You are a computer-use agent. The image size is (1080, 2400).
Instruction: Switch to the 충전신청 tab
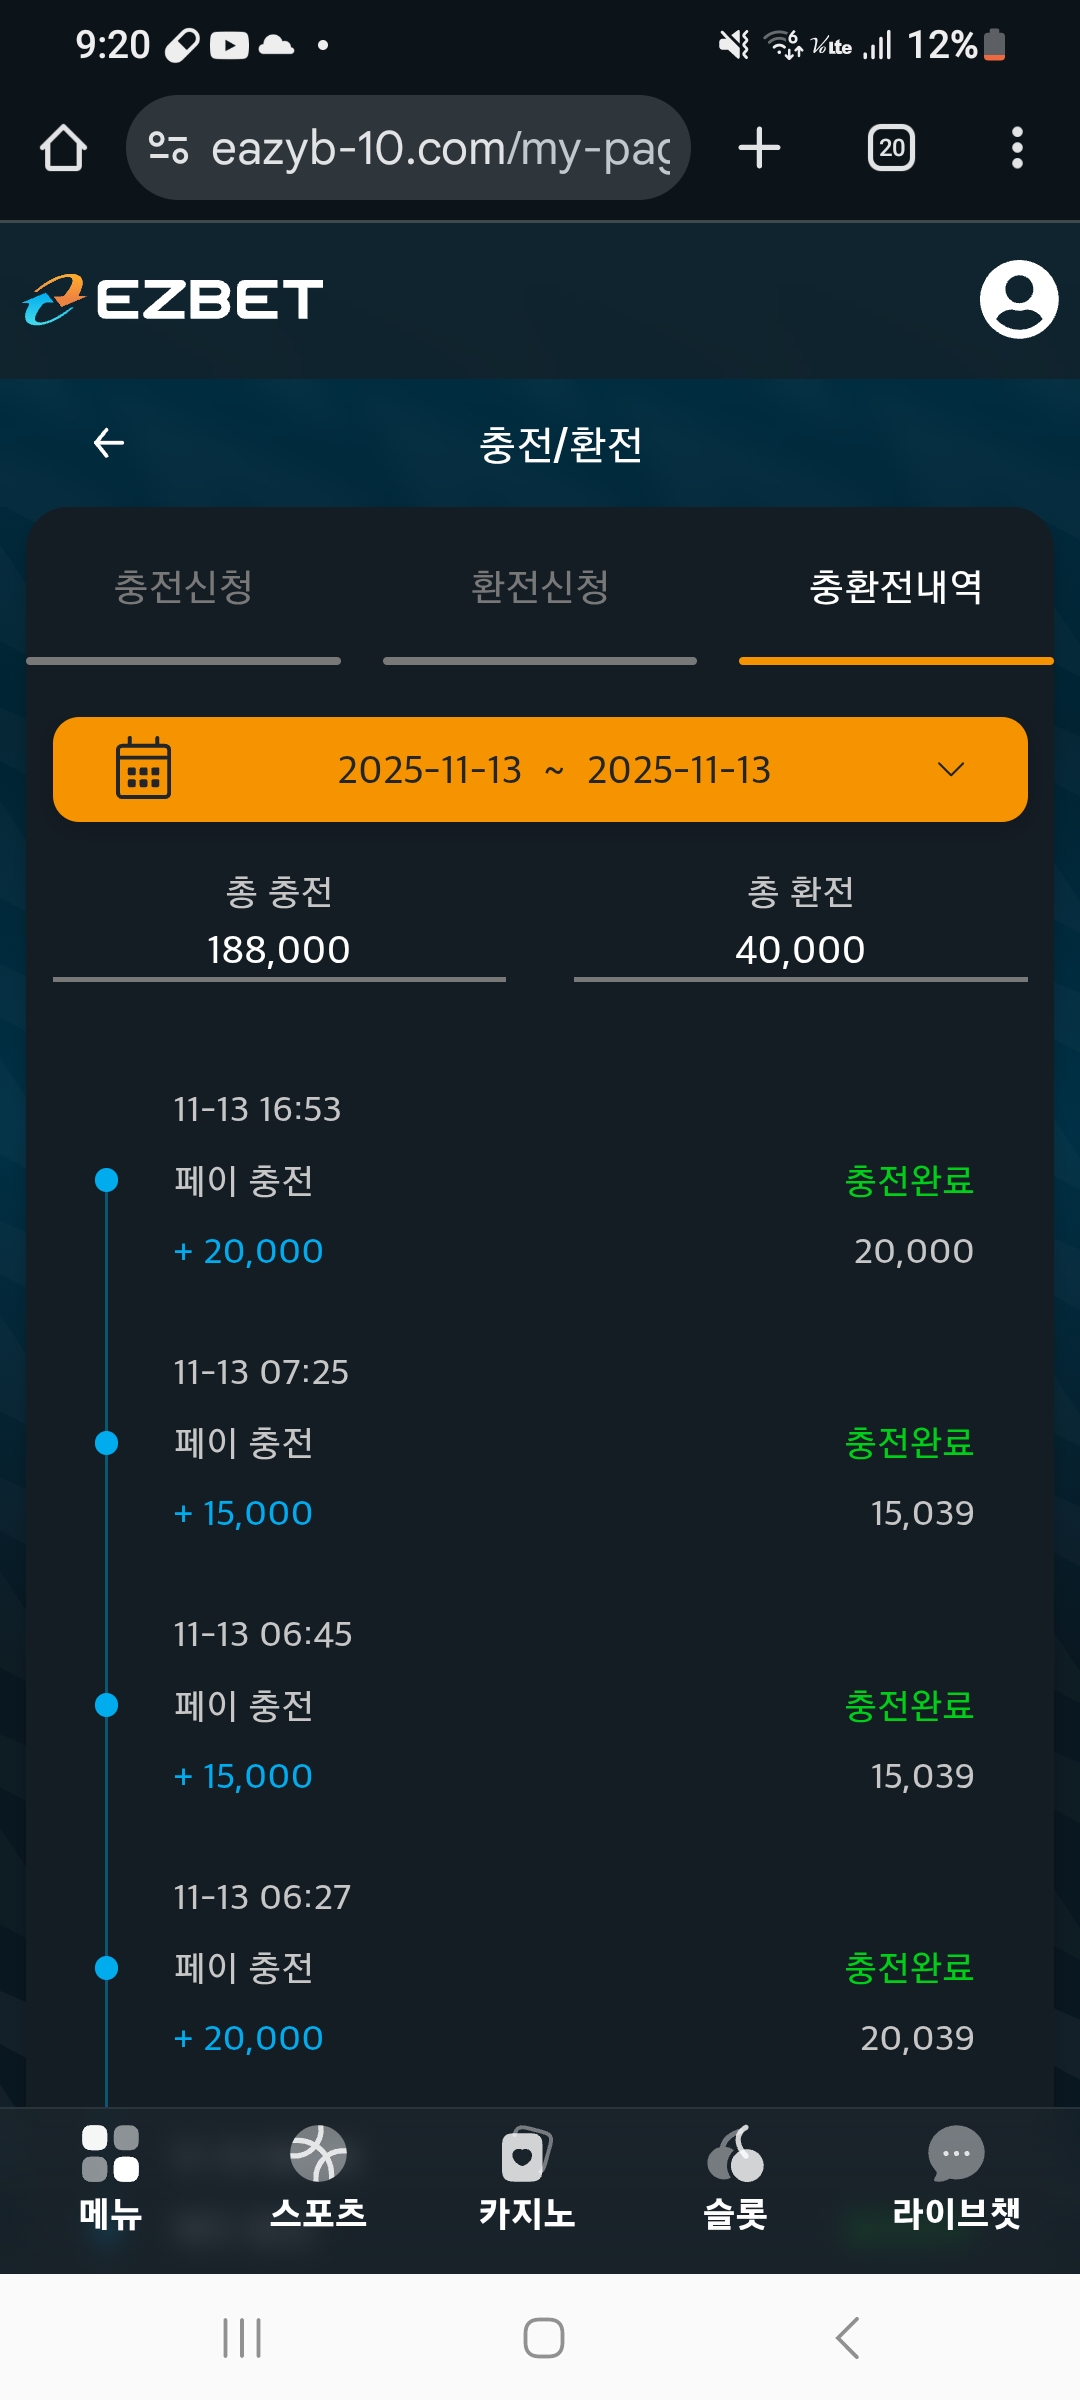click(x=183, y=587)
